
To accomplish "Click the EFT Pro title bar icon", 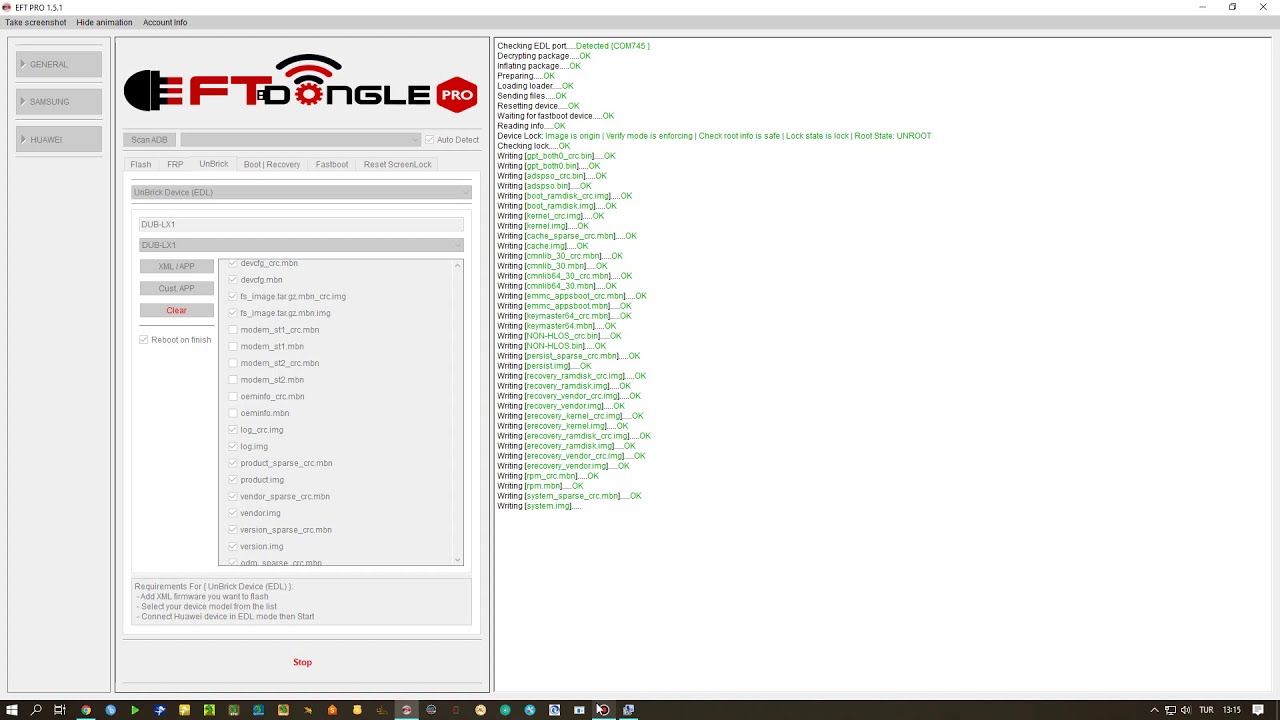I will pyautogui.click(x=7, y=7).
